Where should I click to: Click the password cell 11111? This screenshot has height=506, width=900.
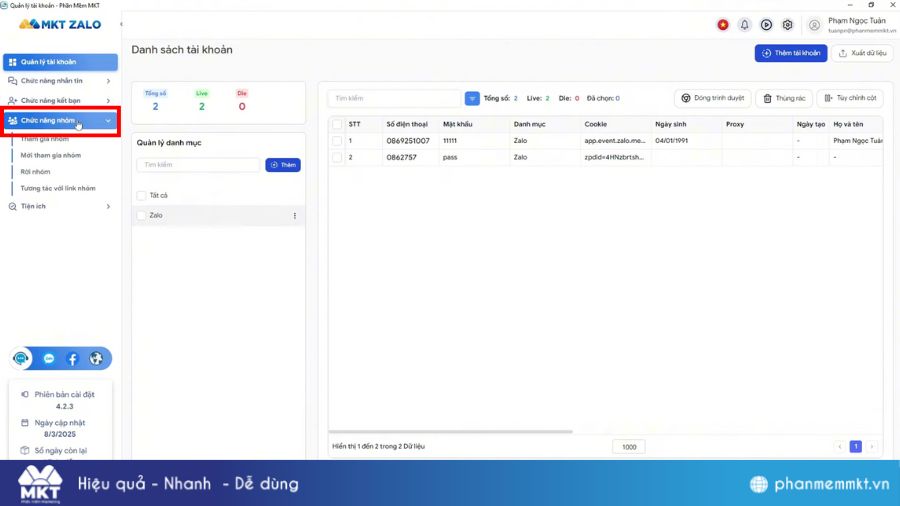tap(450, 141)
